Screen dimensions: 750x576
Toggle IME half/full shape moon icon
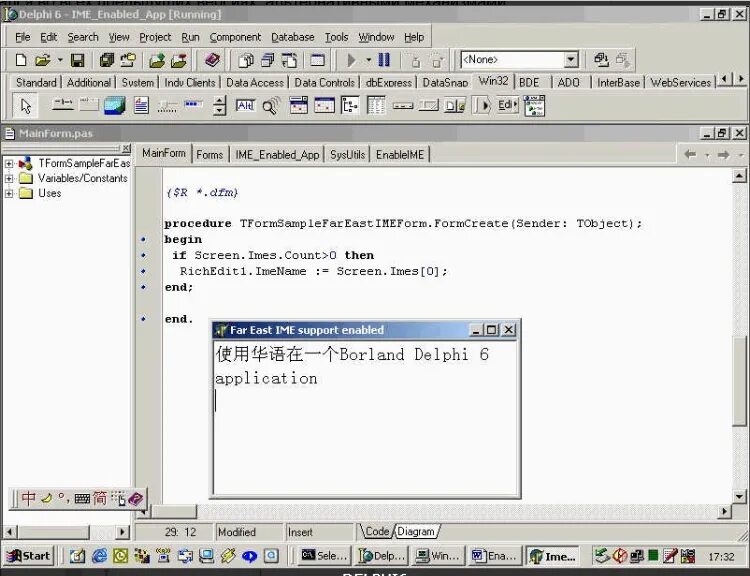click(x=46, y=498)
